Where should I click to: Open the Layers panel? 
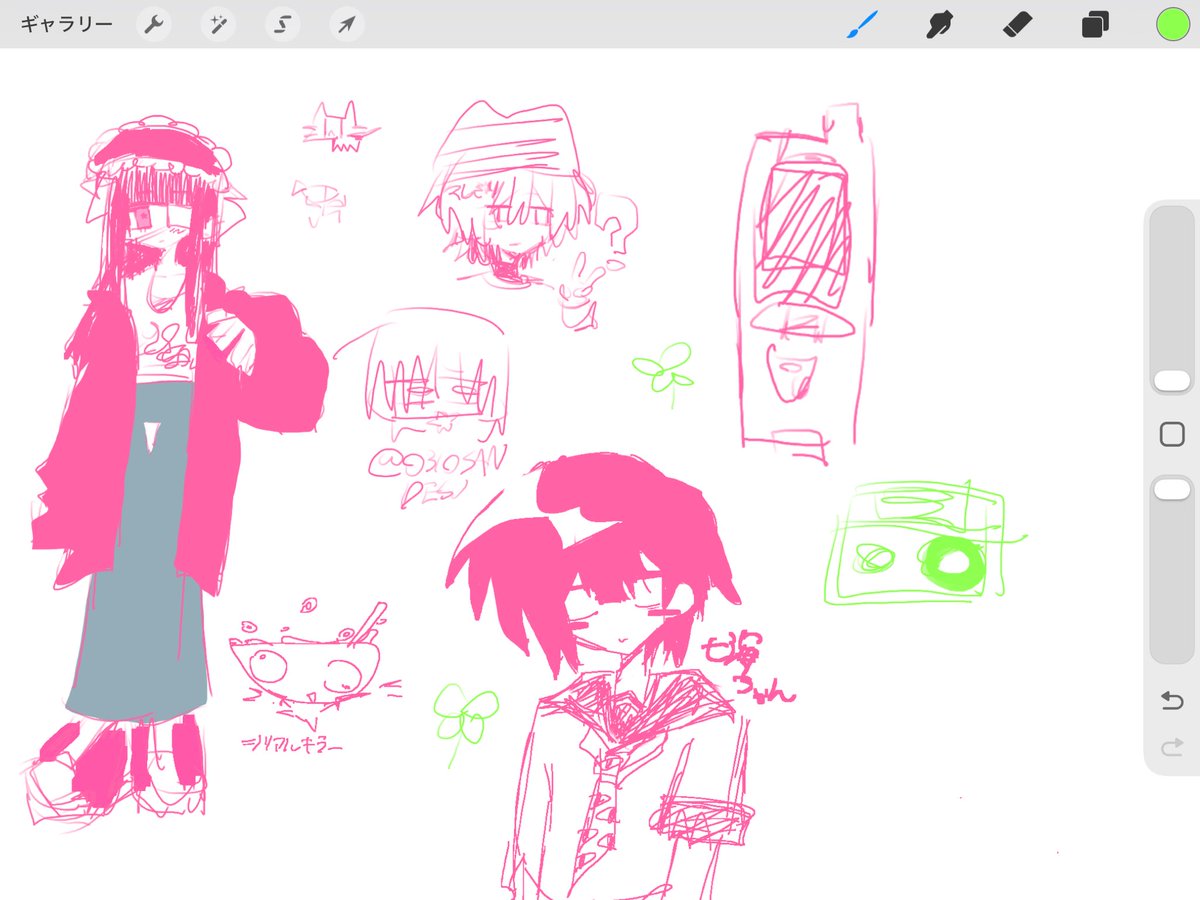coord(1095,25)
